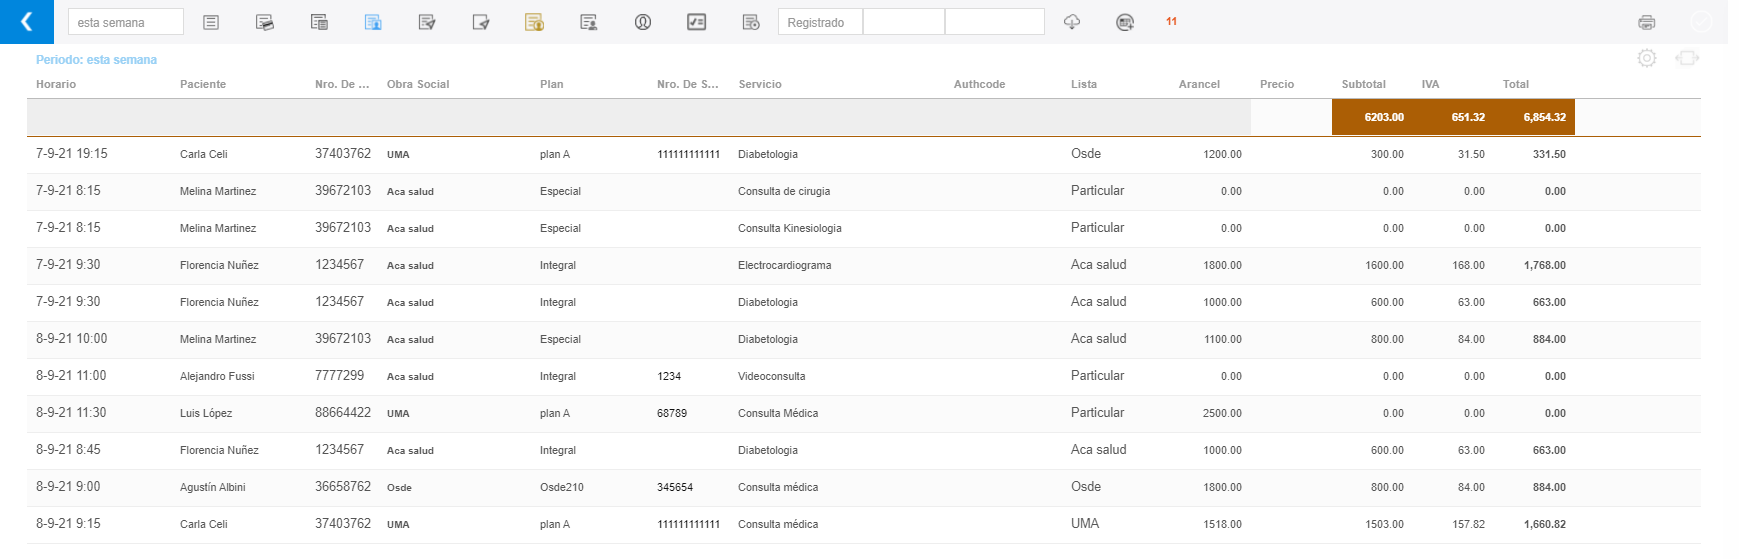
Task: Click the red number 11 counter
Action: click(x=1171, y=22)
